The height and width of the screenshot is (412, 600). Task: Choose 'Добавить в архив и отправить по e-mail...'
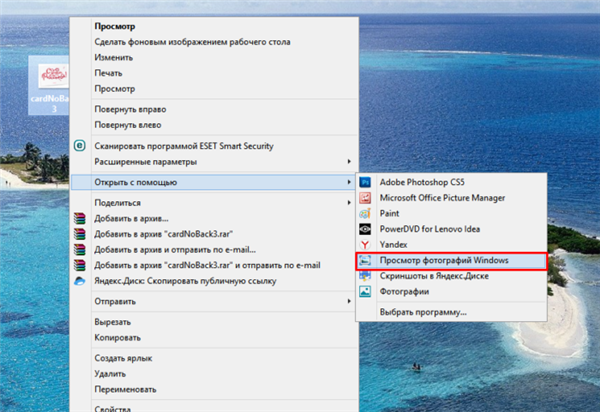pyautogui.click(x=175, y=250)
